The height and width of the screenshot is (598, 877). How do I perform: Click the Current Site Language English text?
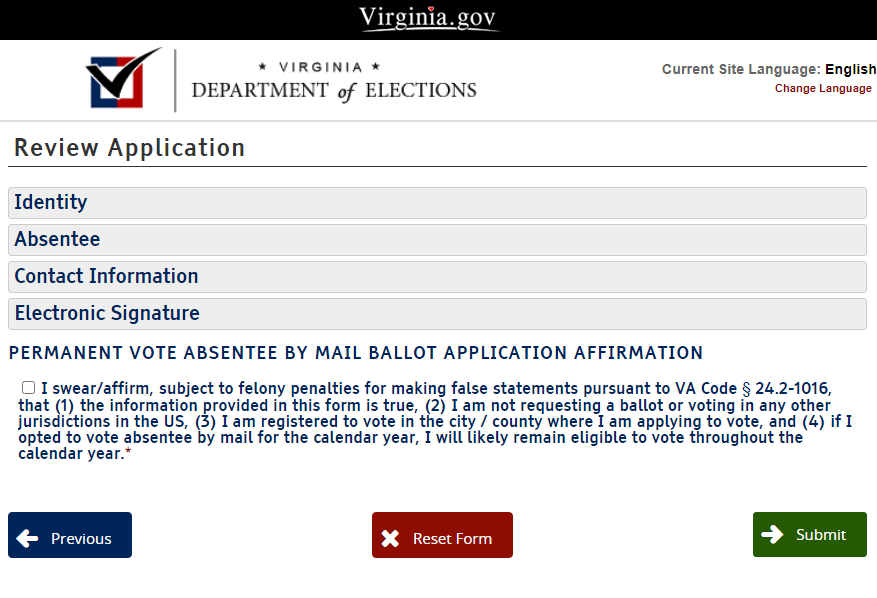click(x=768, y=69)
